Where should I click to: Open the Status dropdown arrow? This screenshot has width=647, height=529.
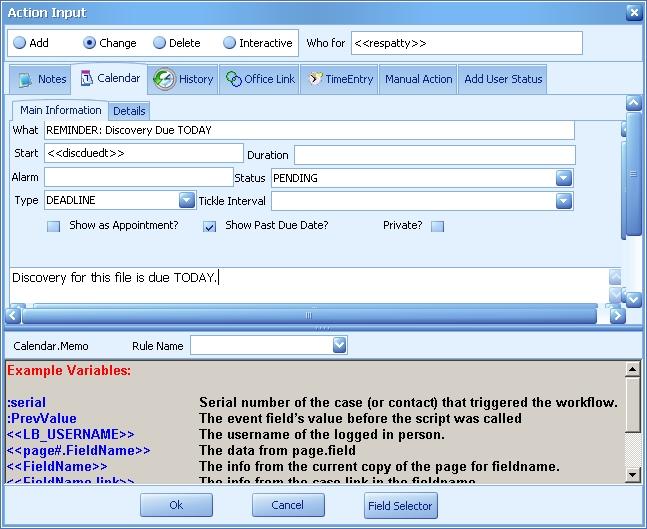564,178
